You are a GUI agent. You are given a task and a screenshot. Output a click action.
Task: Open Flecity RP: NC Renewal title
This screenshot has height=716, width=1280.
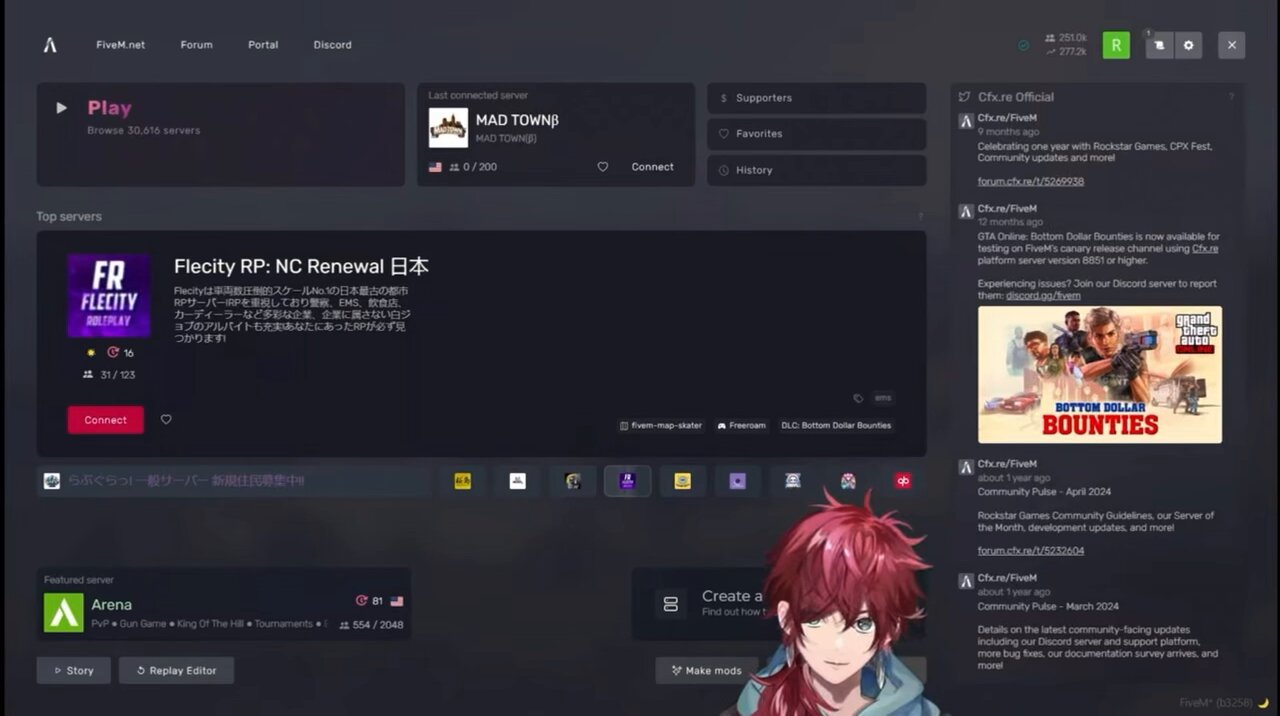pyautogui.click(x=301, y=266)
